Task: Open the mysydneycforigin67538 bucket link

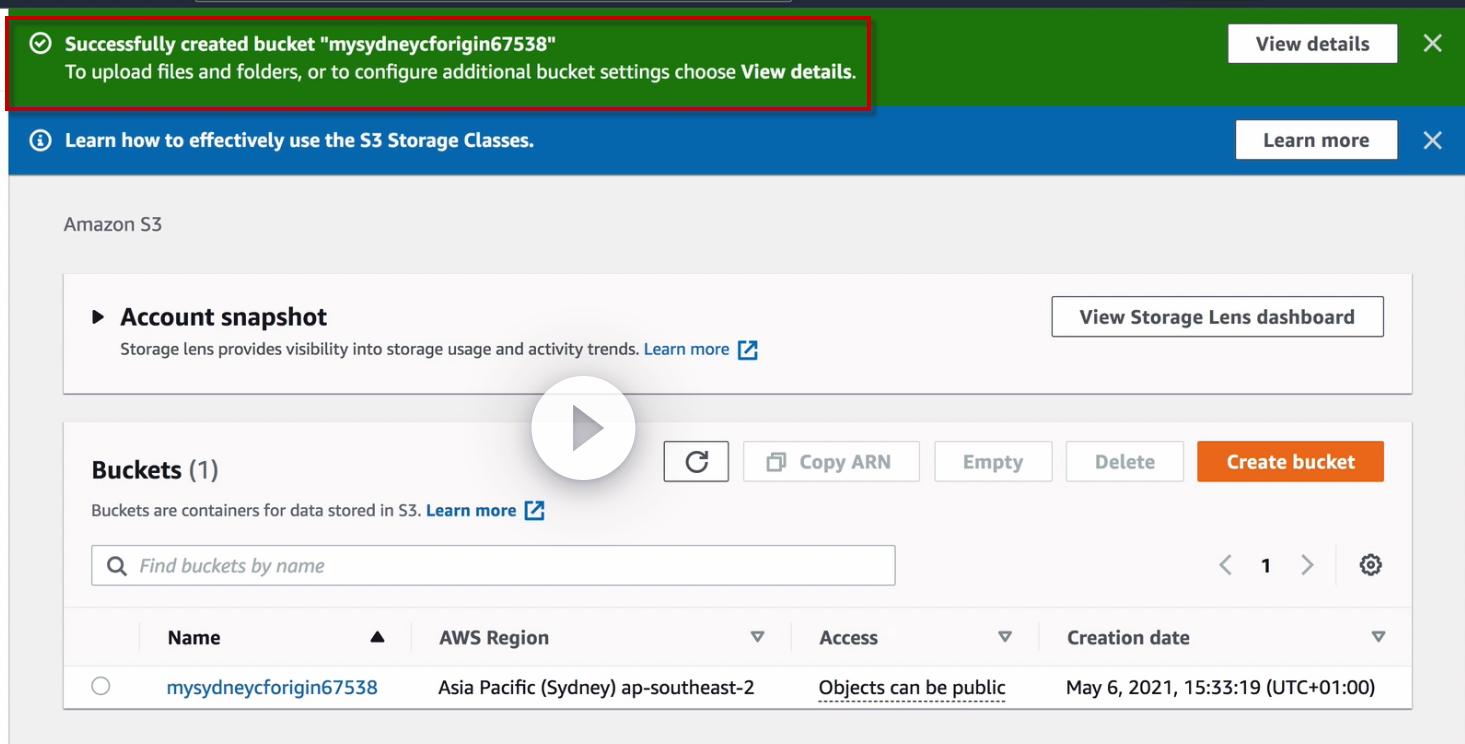Action: [x=272, y=687]
